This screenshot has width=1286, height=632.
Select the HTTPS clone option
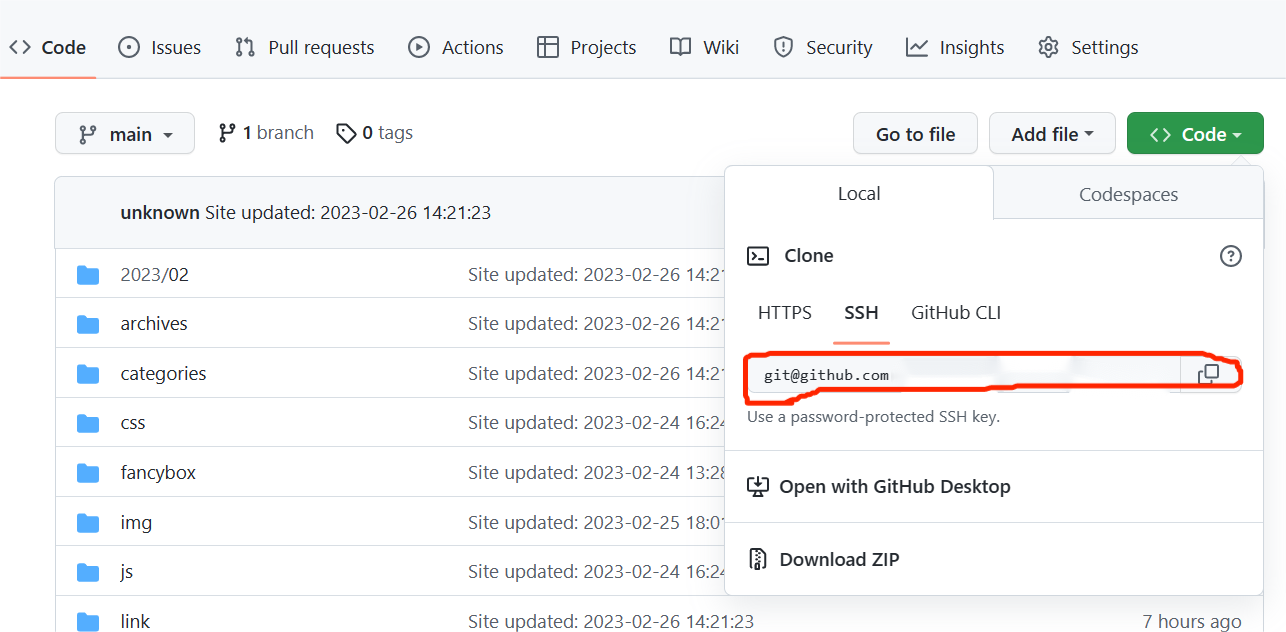coord(785,313)
